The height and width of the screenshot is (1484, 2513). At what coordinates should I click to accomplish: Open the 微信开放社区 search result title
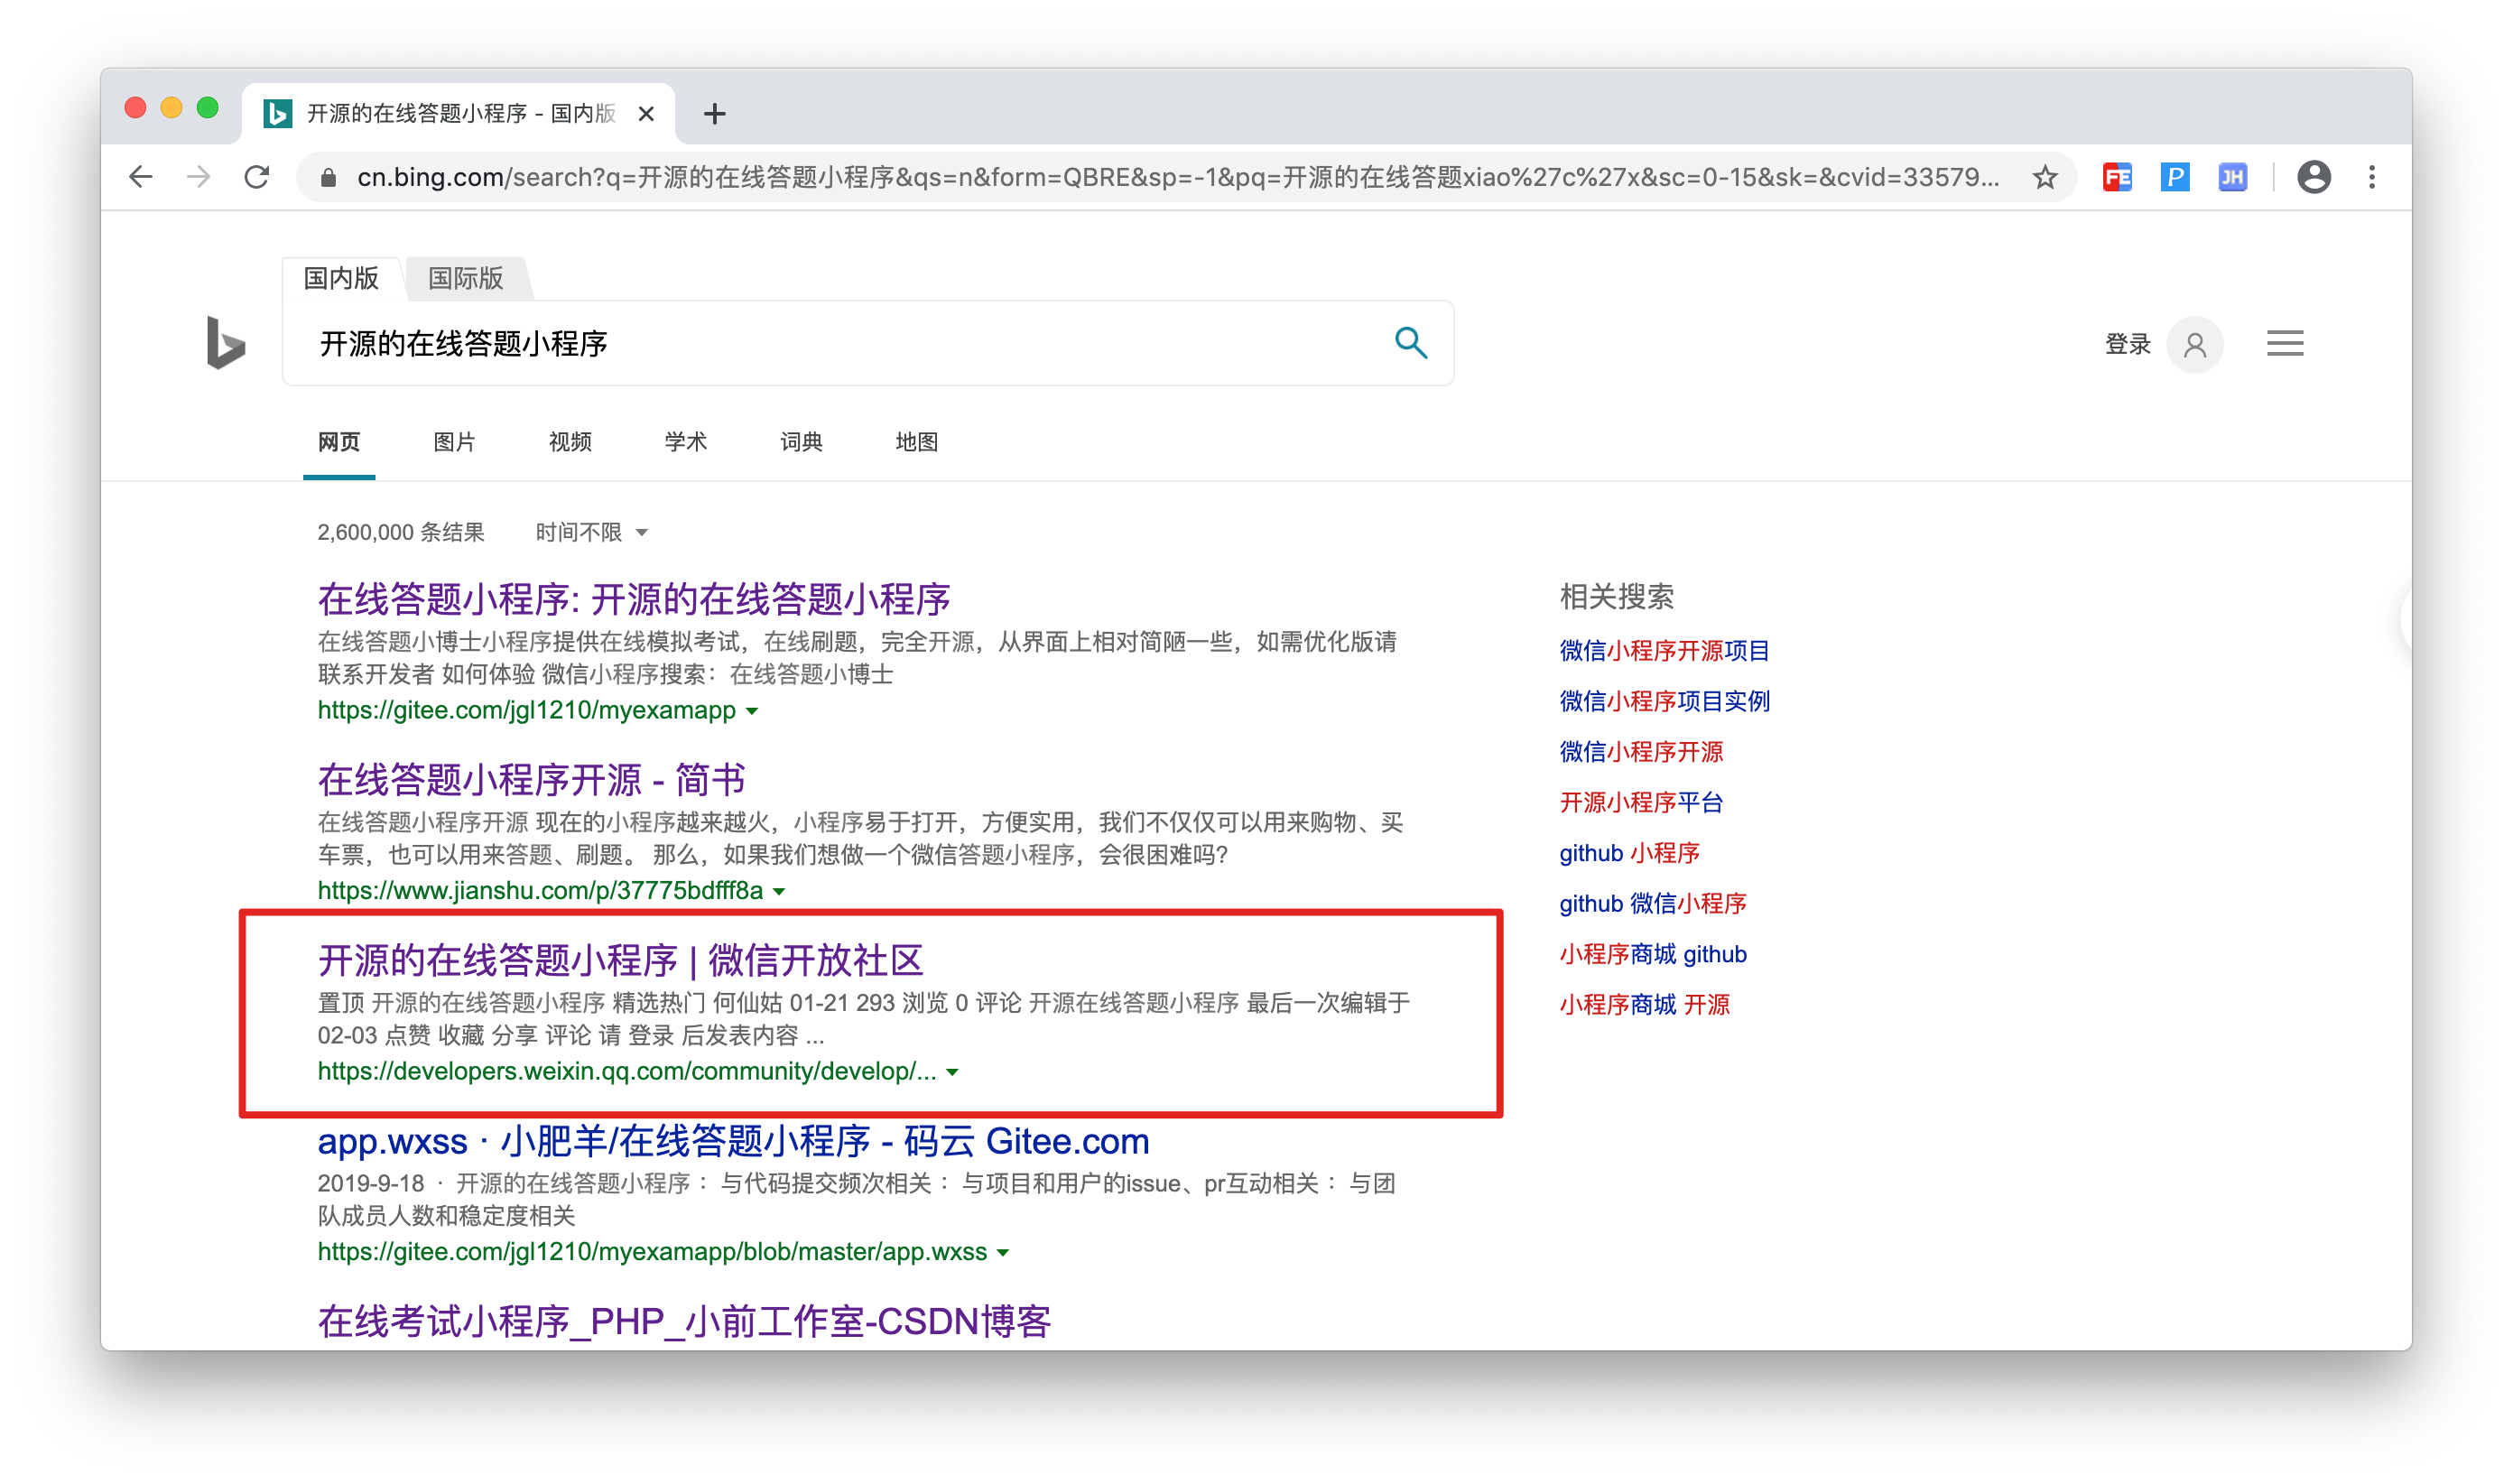tap(620, 960)
